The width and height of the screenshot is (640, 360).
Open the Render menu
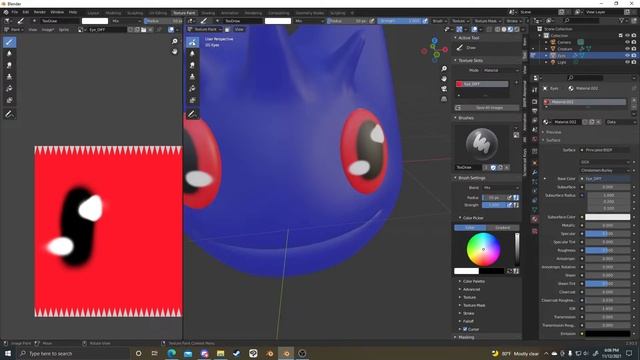[x=40, y=12]
